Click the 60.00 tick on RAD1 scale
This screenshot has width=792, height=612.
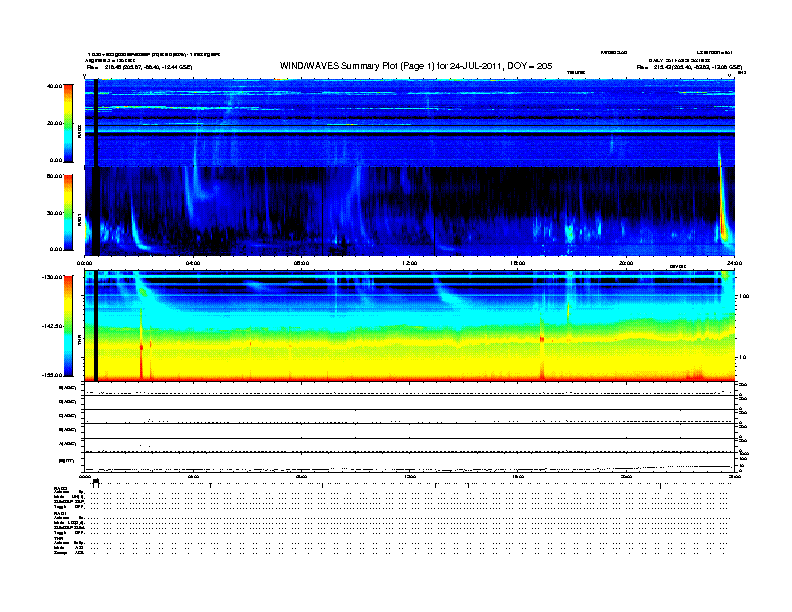(x=54, y=176)
